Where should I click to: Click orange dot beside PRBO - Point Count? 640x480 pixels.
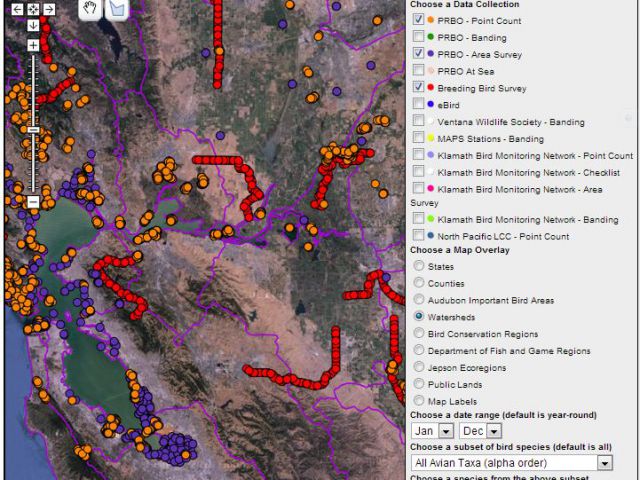pyautogui.click(x=430, y=20)
